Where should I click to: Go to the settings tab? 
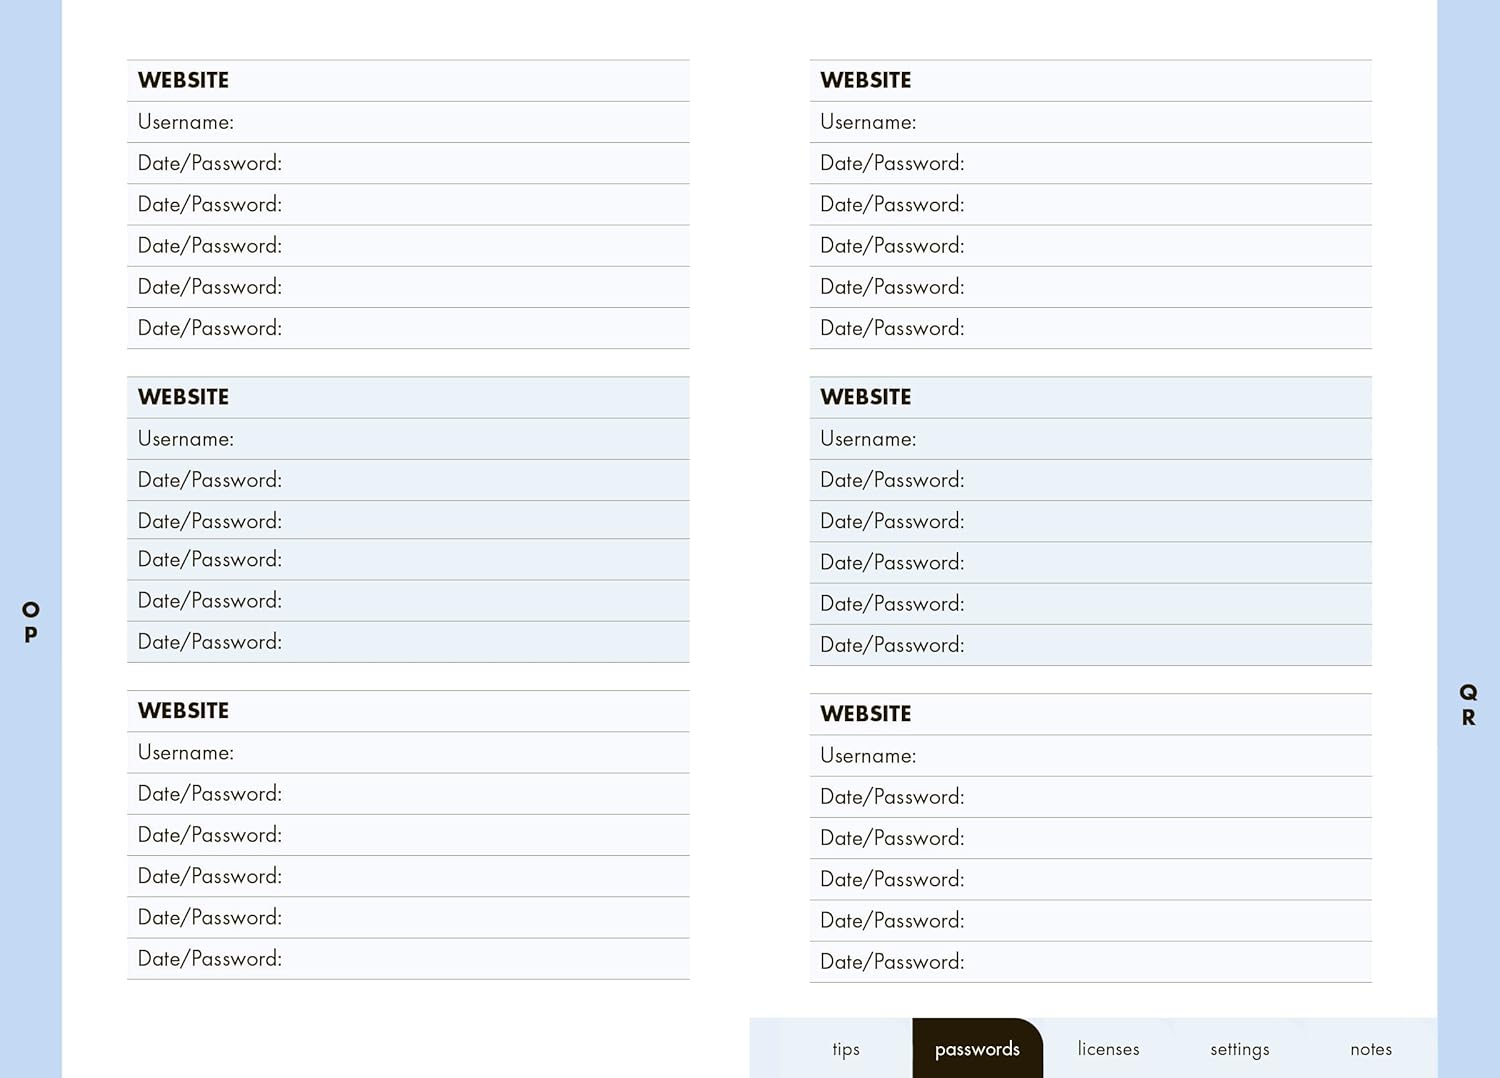(x=1239, y=1049)
